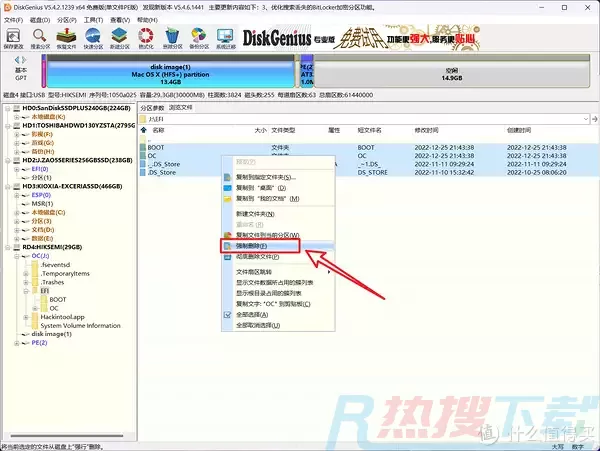Click the RD4 HIKSEMI disk icon in tree
Screen dimensions: 600x451
coord(17,247)
